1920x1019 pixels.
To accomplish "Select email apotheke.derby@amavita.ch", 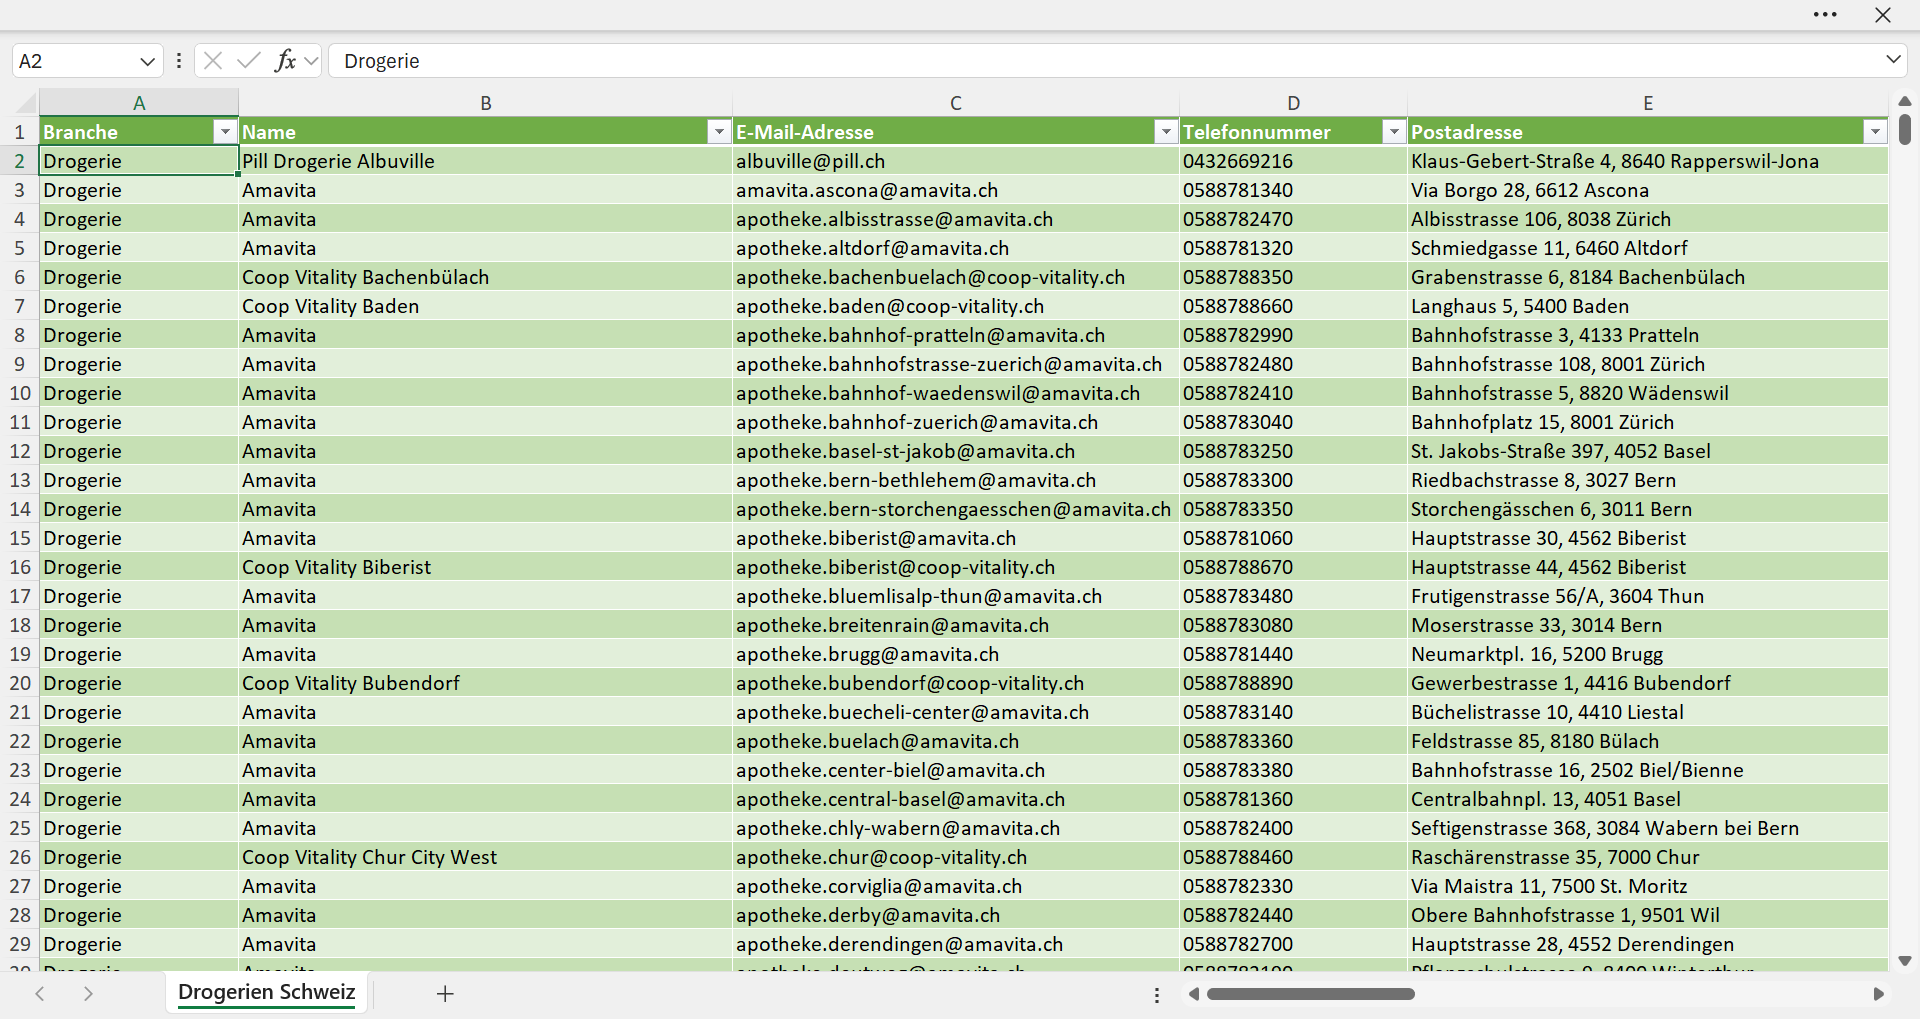I will click(956, 915).
